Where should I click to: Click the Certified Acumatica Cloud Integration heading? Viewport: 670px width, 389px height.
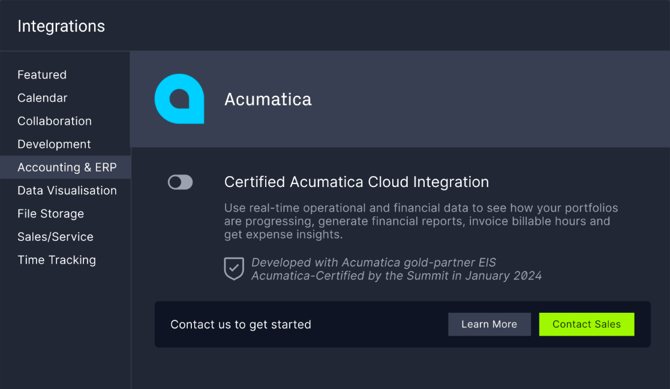coord(356,182)
